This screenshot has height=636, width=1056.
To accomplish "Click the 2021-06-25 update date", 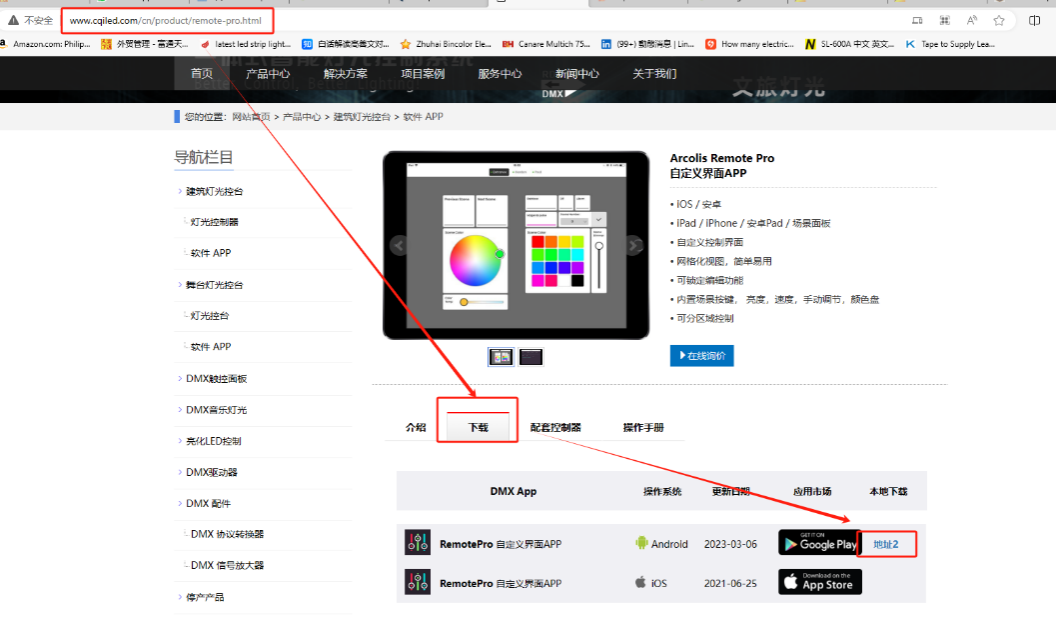I will [730, 583].
